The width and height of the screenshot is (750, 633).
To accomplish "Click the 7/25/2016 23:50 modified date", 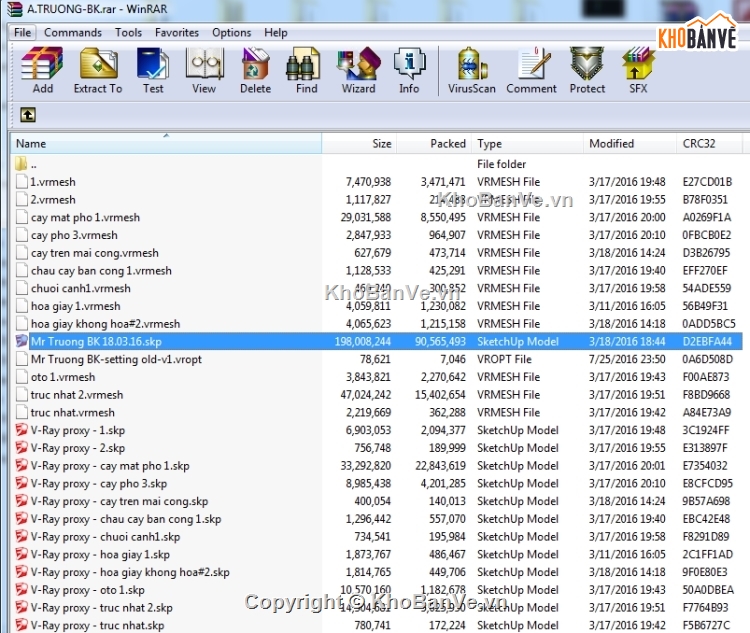I will coord(627,359).
